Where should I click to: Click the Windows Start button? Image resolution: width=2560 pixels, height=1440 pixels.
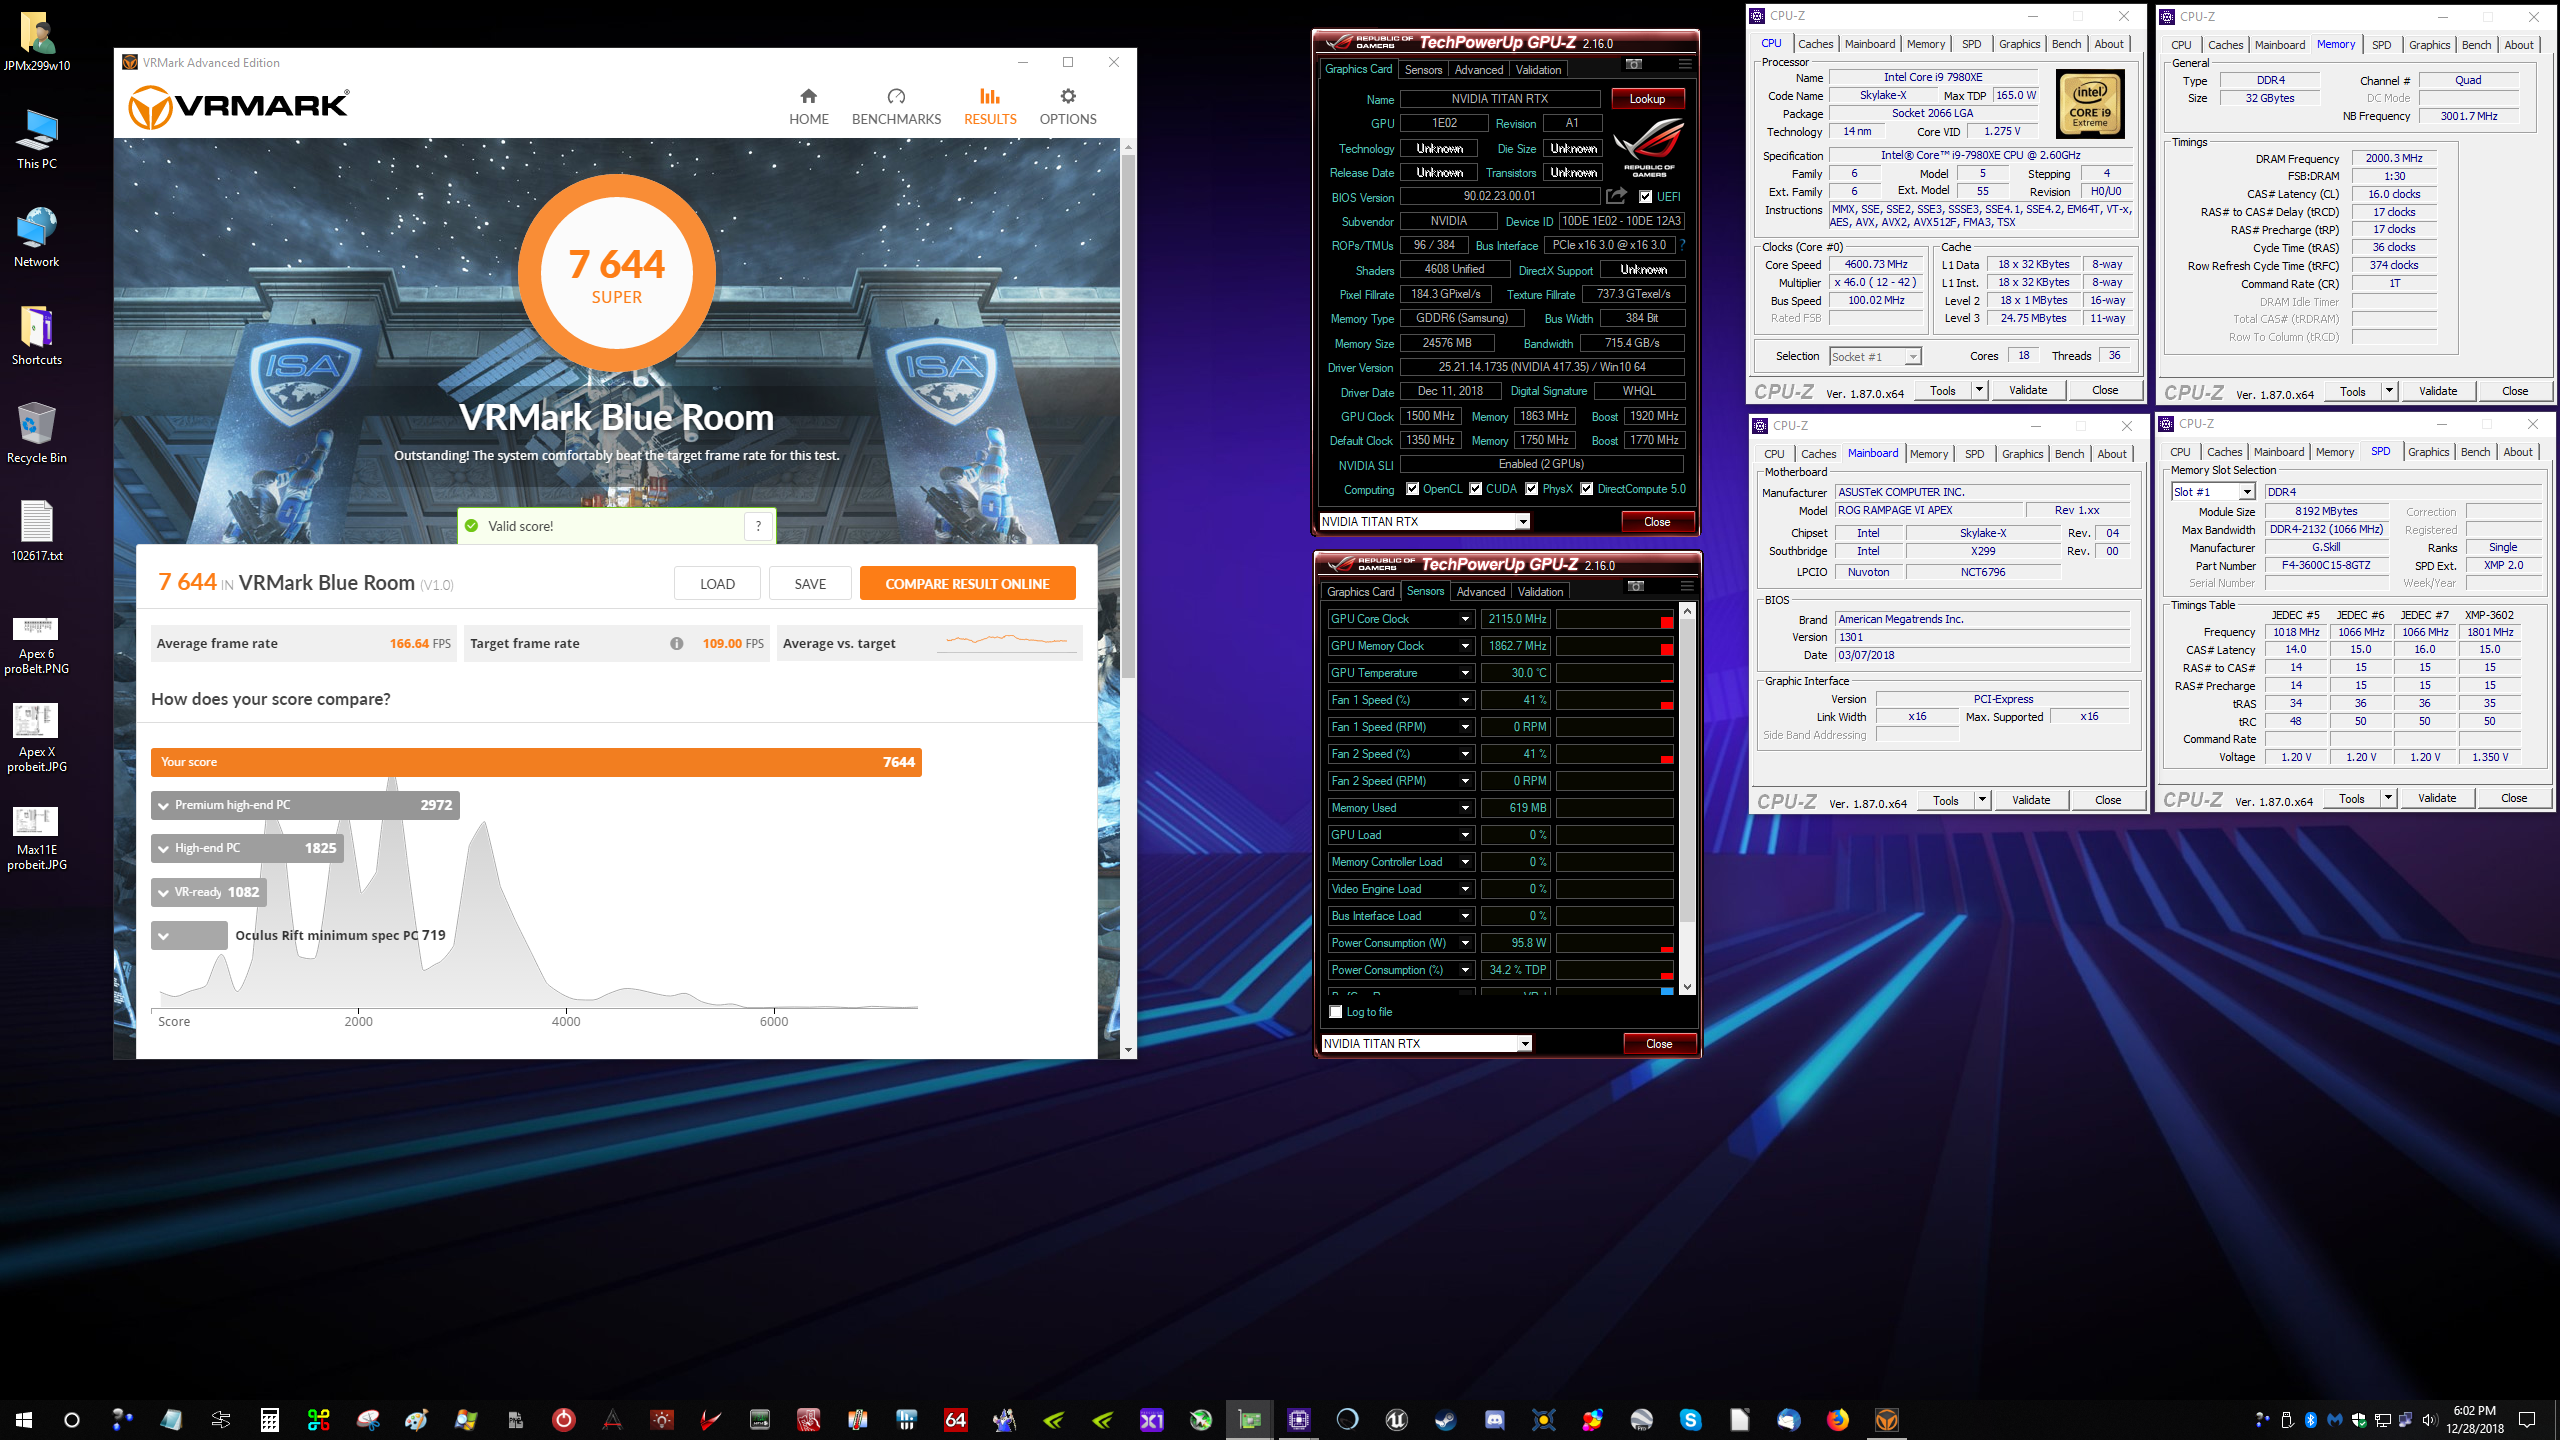pos(24,1419)
